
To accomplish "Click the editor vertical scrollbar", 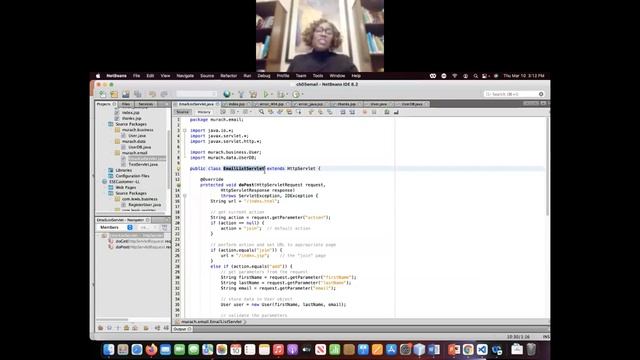I will pos(547,167).
